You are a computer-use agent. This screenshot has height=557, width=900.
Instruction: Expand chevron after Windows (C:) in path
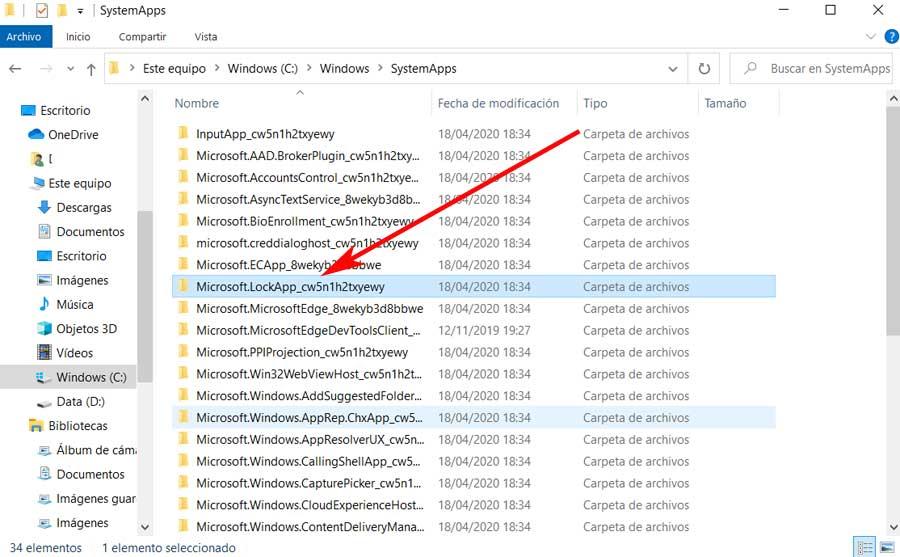pyautogui.click(x=309, y=68)
